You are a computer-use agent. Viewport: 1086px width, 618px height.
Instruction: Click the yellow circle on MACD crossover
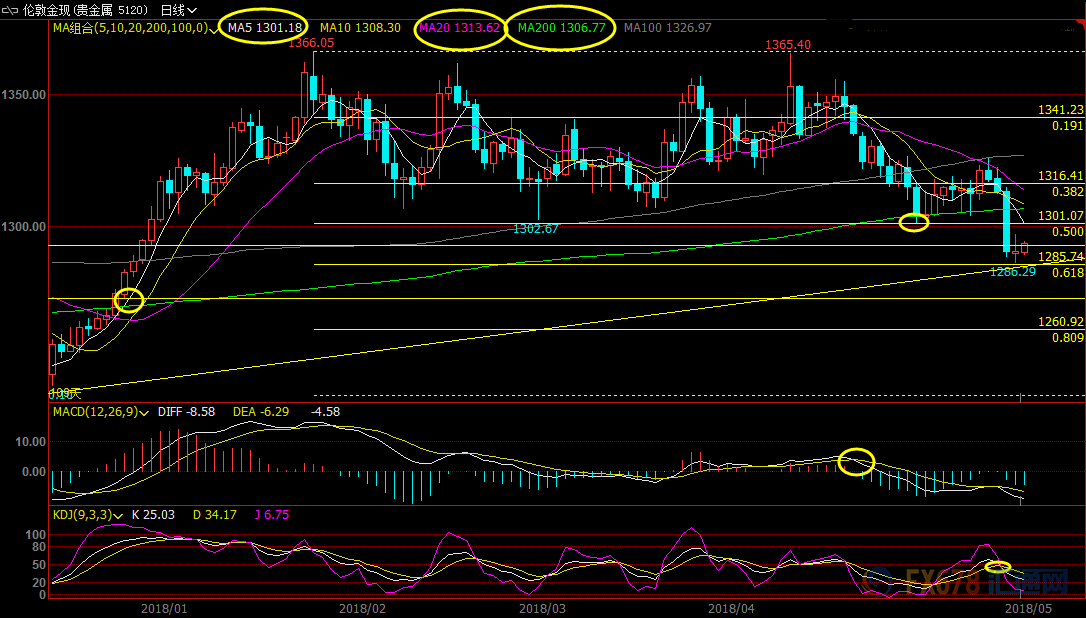pyautogui.click(x=856, y=461)
